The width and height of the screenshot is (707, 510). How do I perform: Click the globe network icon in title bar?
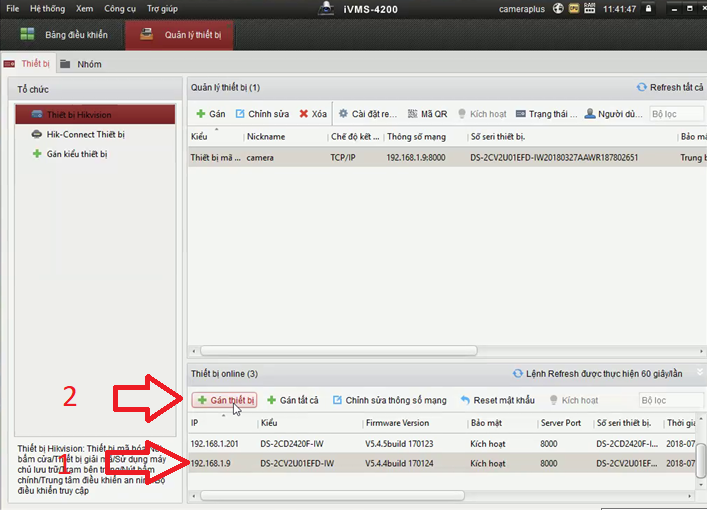[558, 8]
